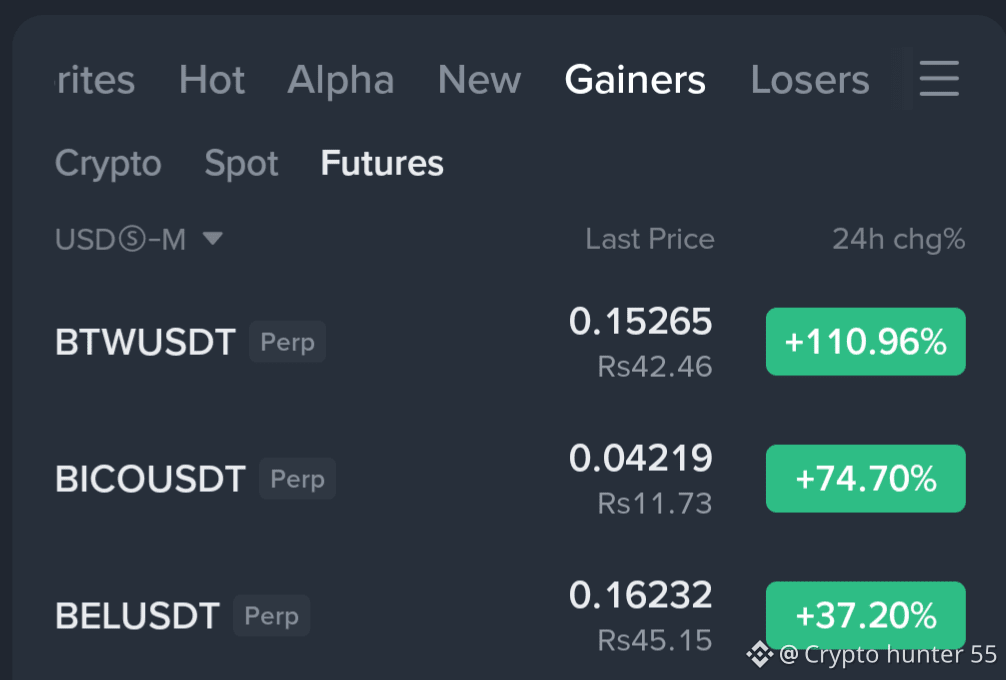This screenshot has width=1006, height=680.
Task: Sort by Last Price column header
Action: pyautogui.click(x=649, y=239)
